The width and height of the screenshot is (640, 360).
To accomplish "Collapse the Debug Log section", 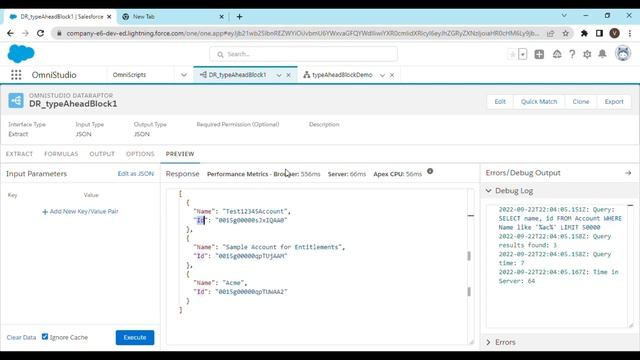I will point(489,191).
